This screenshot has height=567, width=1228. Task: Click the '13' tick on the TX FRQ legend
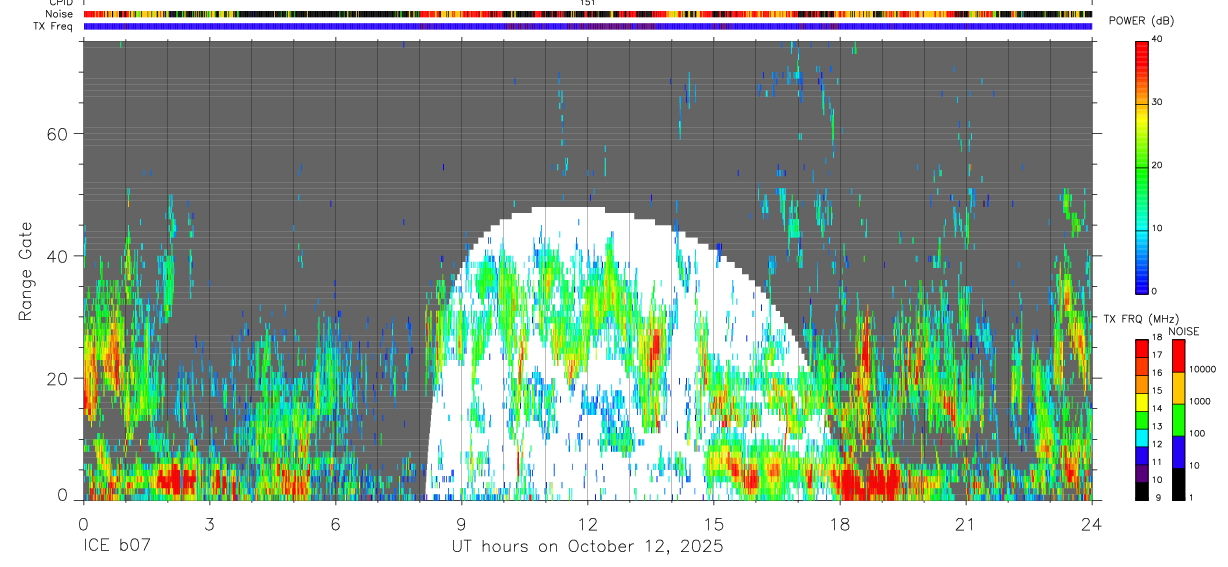pyautogui.click(x=1157, y=427)
